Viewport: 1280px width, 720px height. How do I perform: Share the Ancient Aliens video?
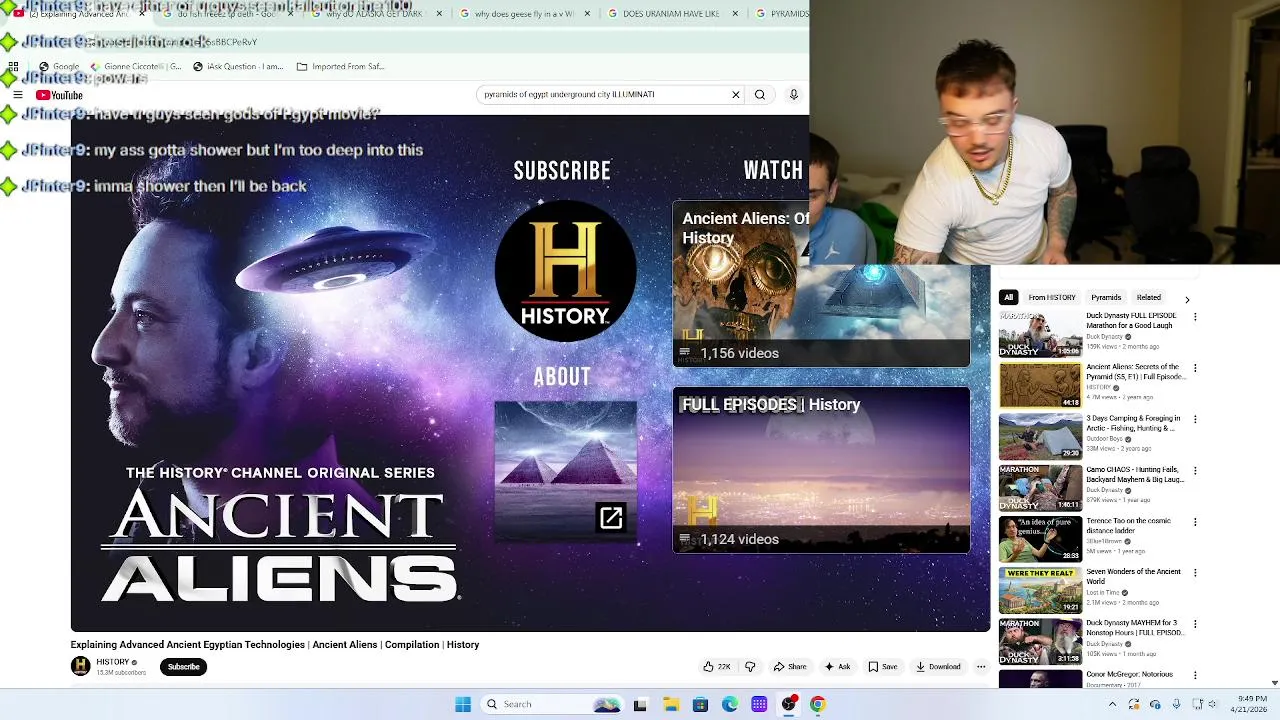790,667
